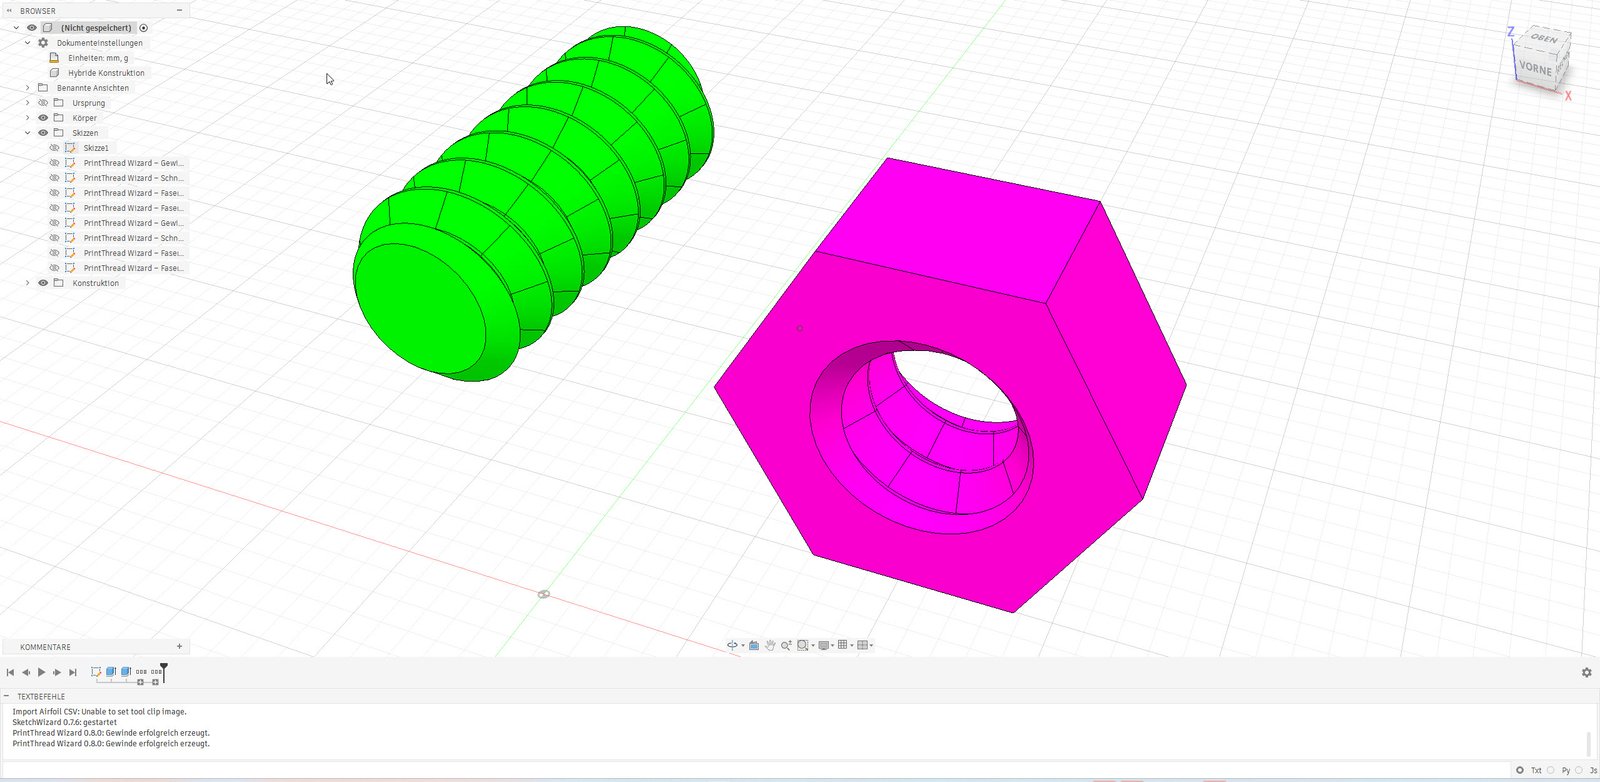Click the Zoom Window fit icon
The width and height of the screenshot is (1600, 782).
click(x=803, y=645)
